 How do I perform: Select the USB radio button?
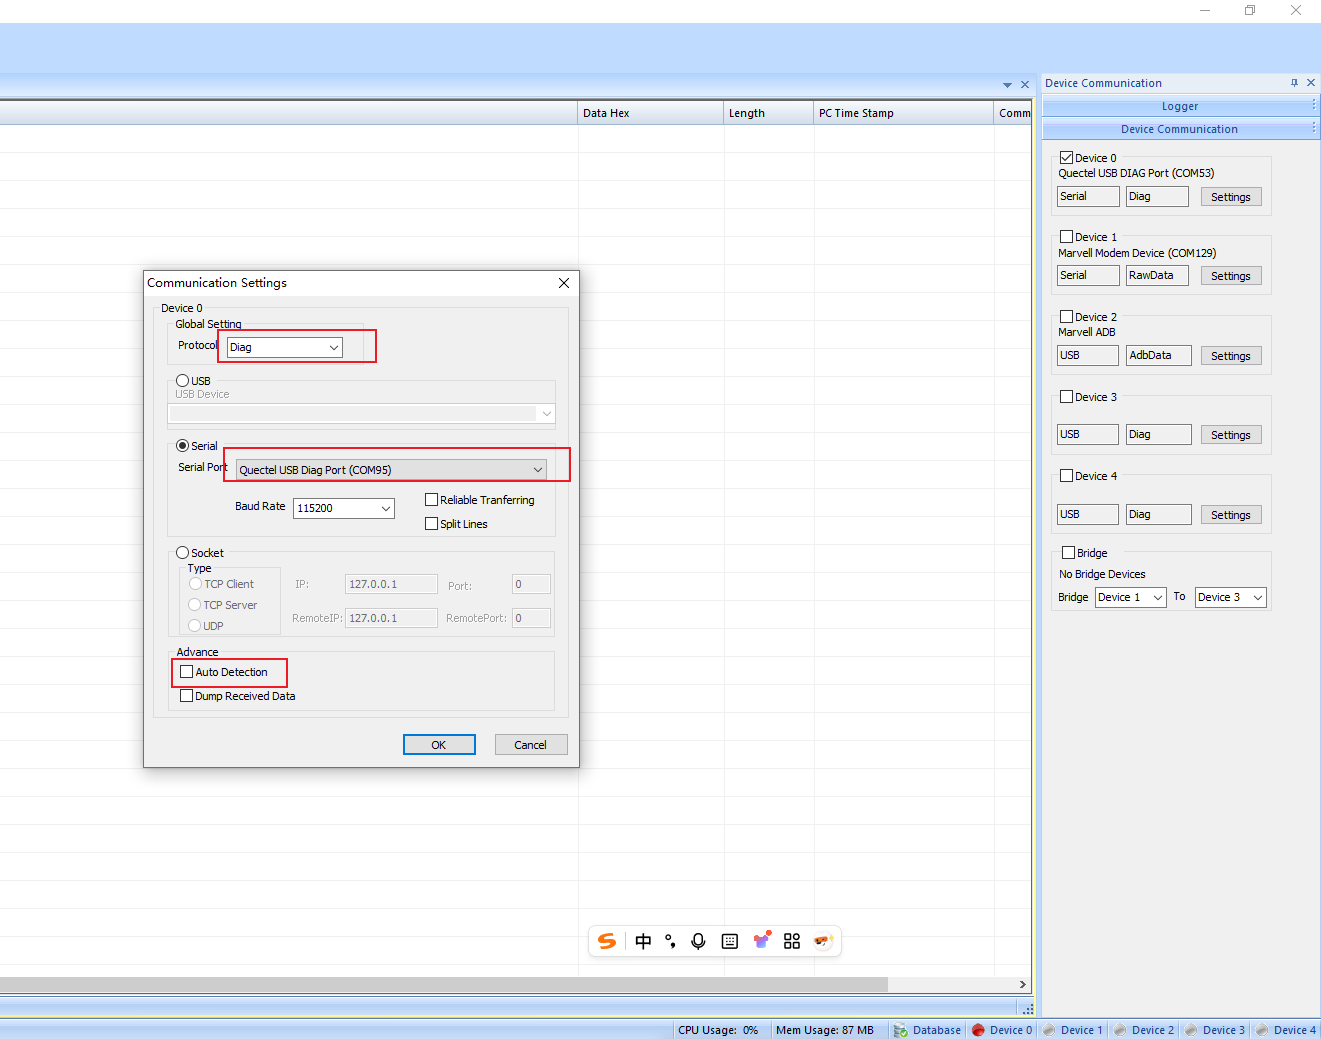click(x=182, y=381)
